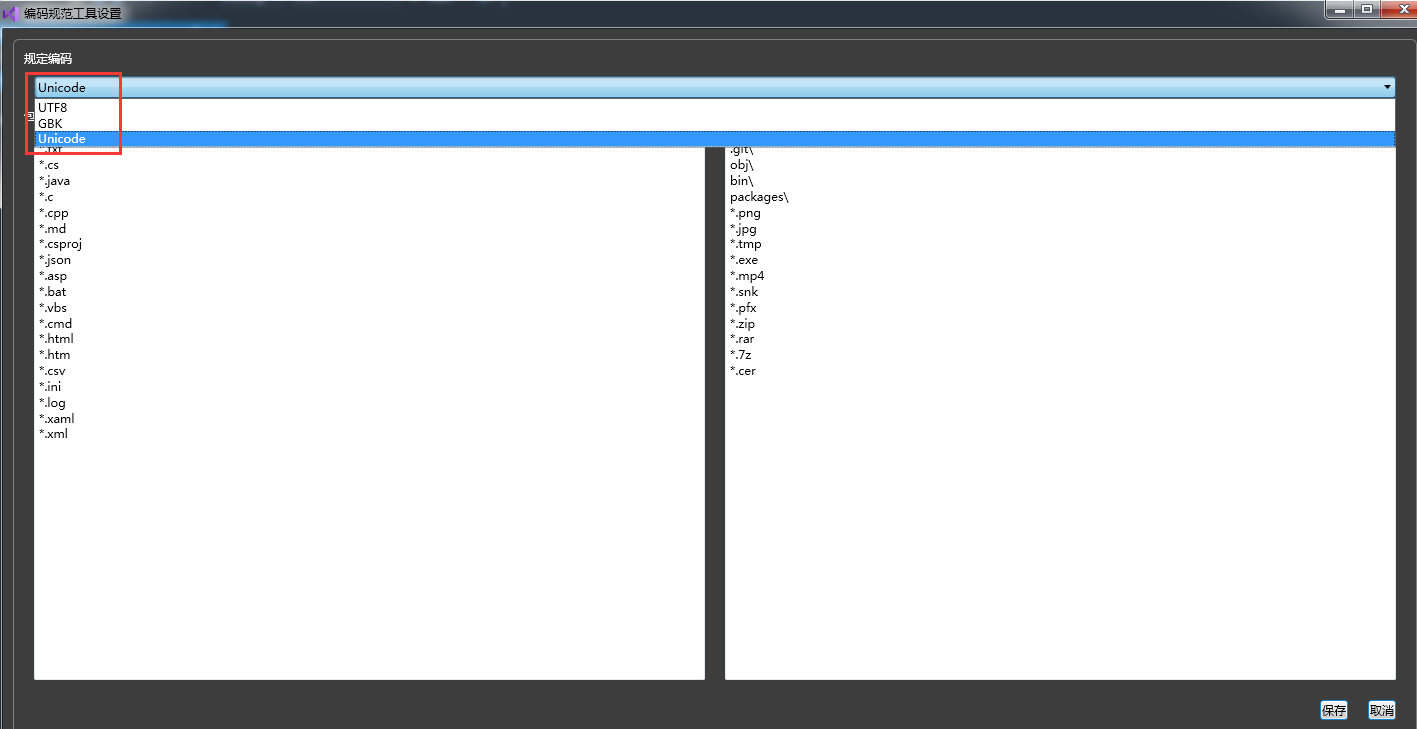Click the Visual Studio icon in the title bar
The width and height of the screenshot is (1417, 729).
click(11, 14)
